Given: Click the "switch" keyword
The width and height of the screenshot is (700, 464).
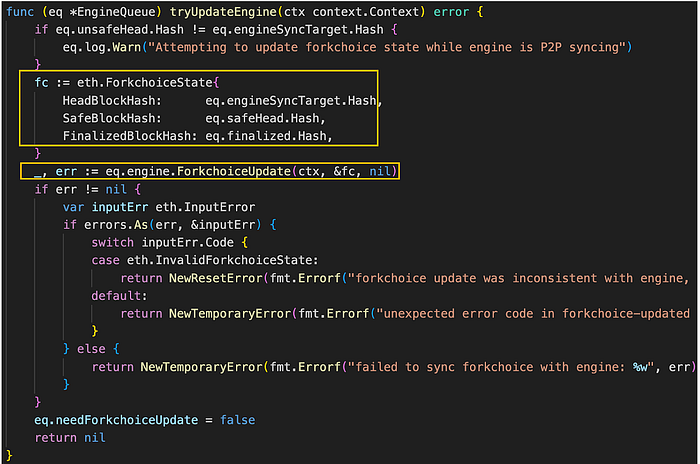Looking at the screenshot, I should click(112, 243).
